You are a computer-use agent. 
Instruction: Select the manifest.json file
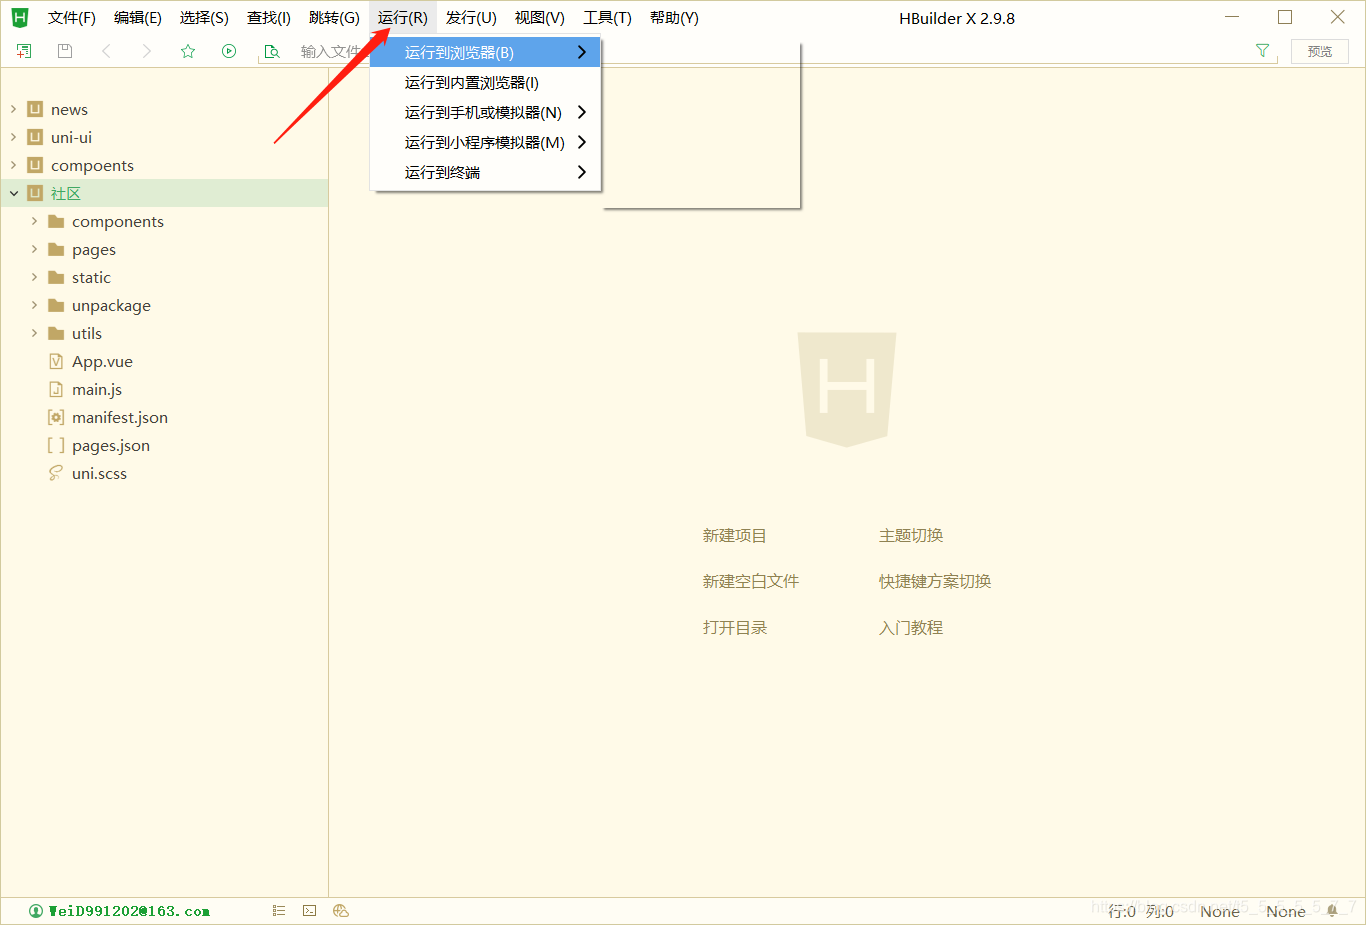(120, 417)
